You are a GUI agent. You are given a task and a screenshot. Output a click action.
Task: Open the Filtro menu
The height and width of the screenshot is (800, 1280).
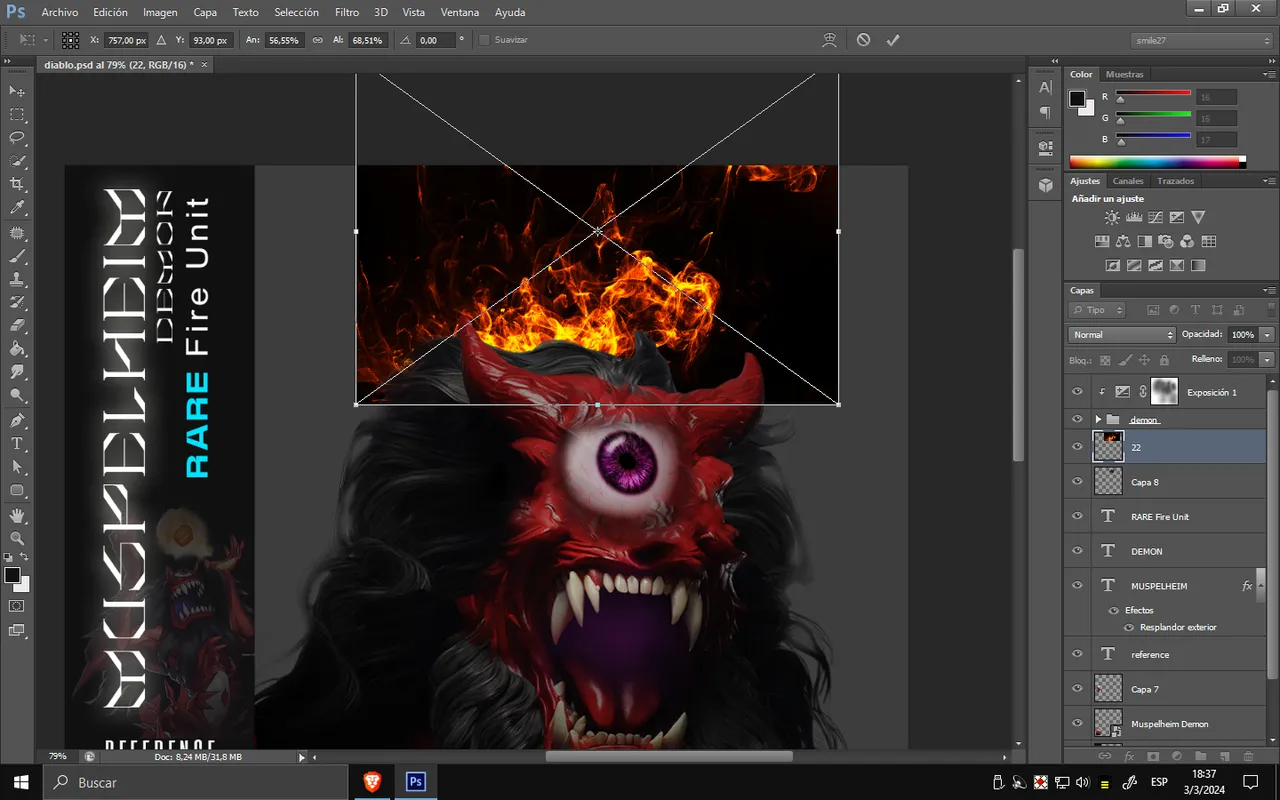pyautogui.click(x=347, y=12)
